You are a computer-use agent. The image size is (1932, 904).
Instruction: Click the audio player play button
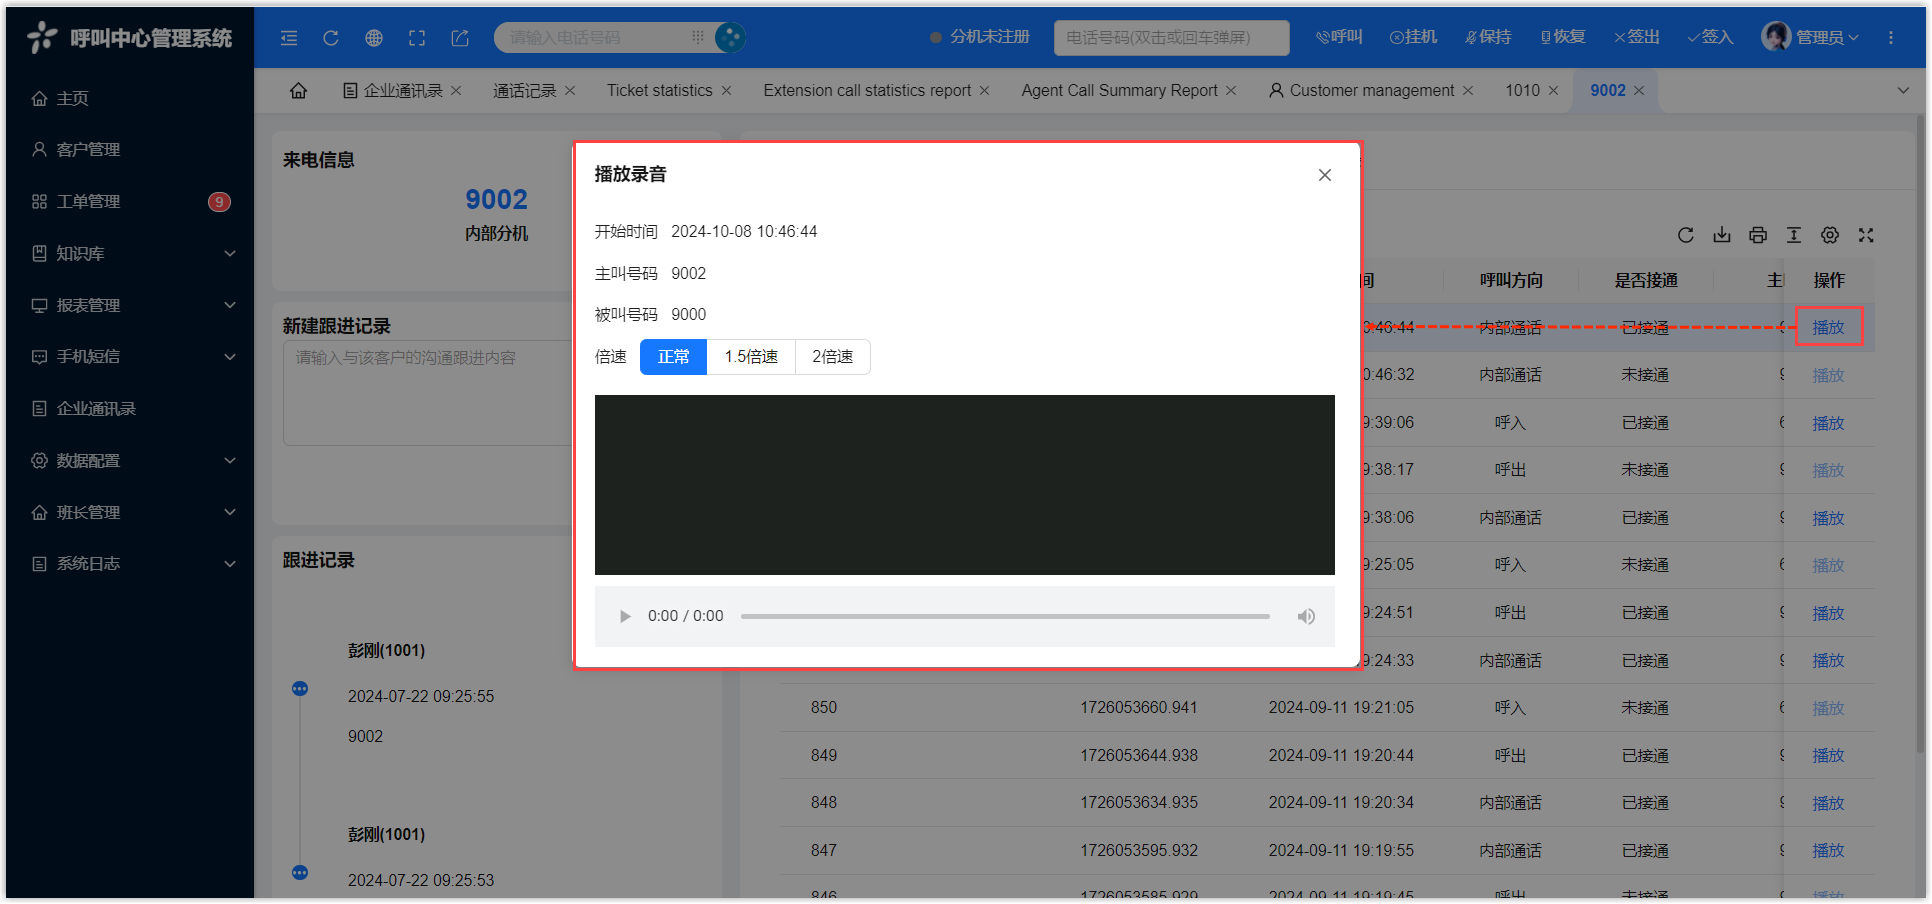(625, 617)
